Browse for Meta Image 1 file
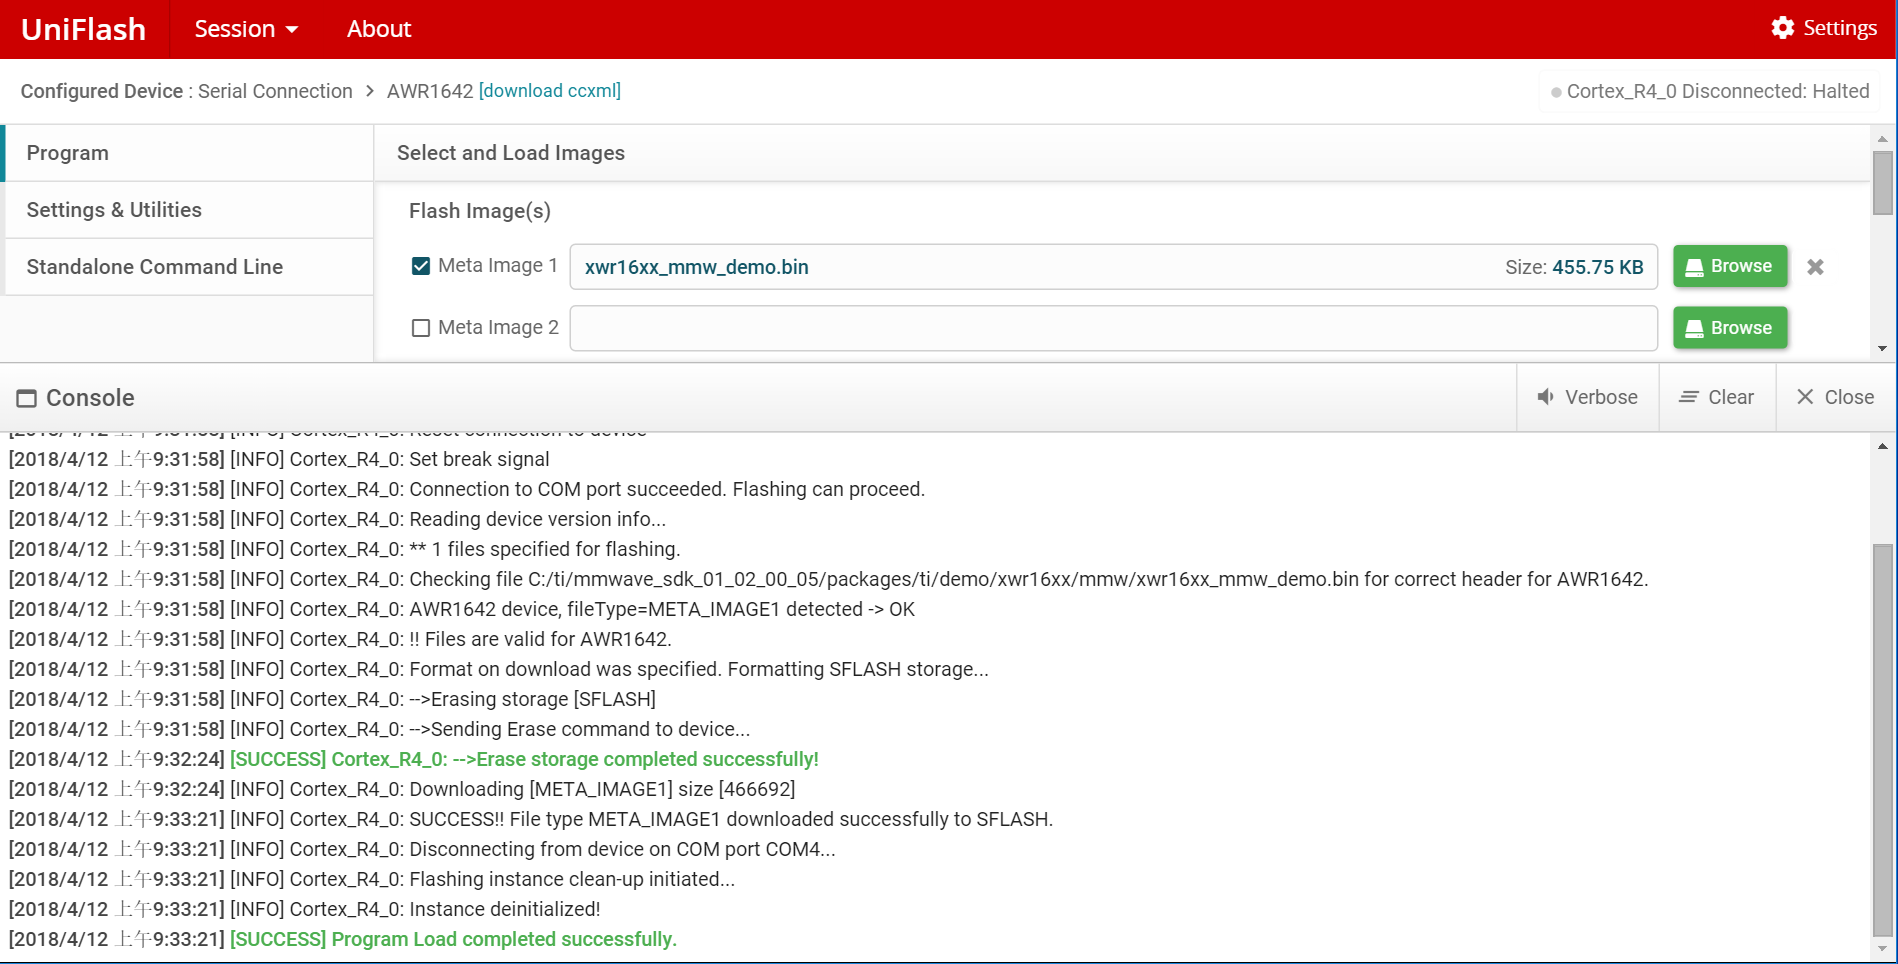 pyautogui.click(x=1730, y=266)
